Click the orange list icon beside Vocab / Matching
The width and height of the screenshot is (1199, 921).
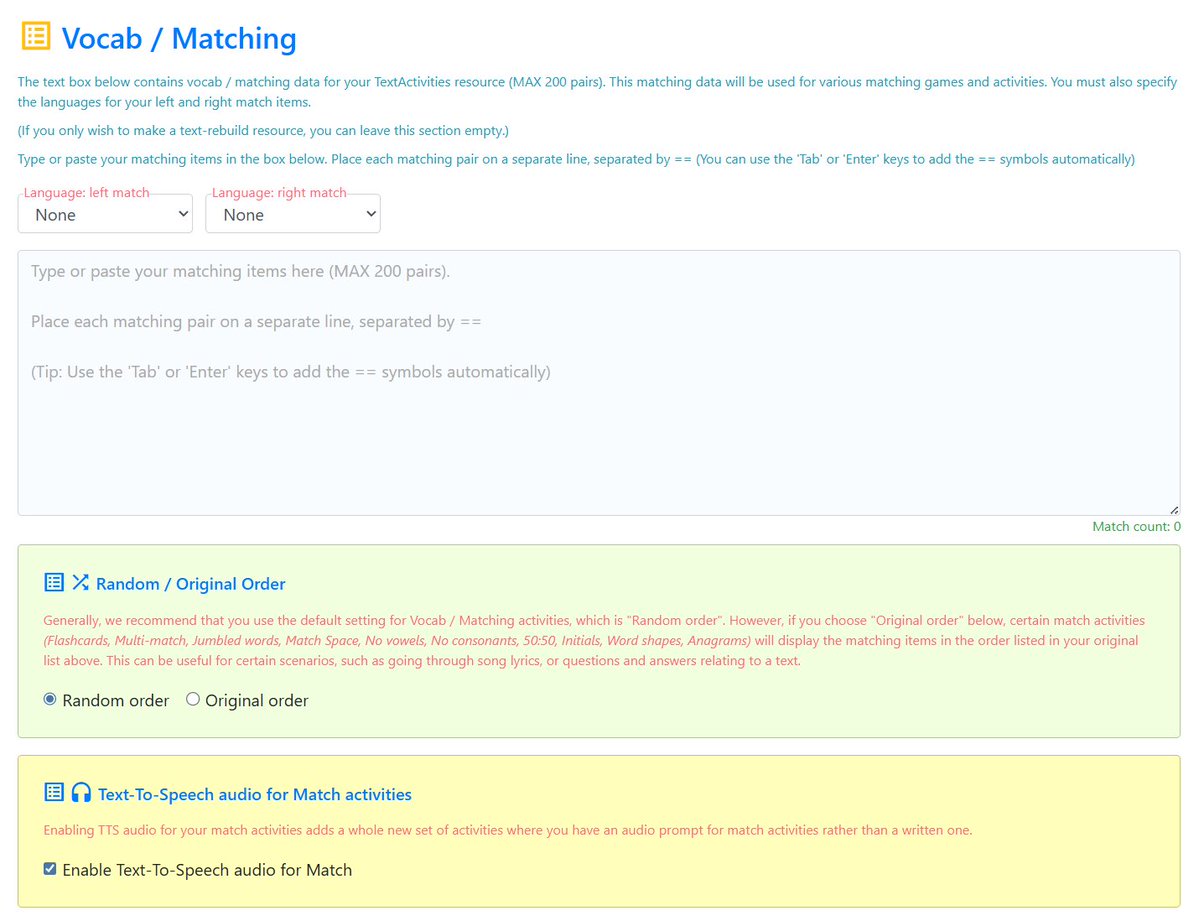pyautogui.click(x=36, y=36)
